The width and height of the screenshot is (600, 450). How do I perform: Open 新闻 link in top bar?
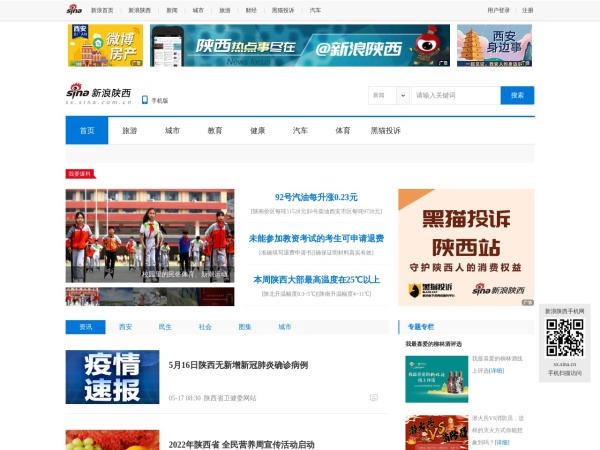tap(172, 10)
